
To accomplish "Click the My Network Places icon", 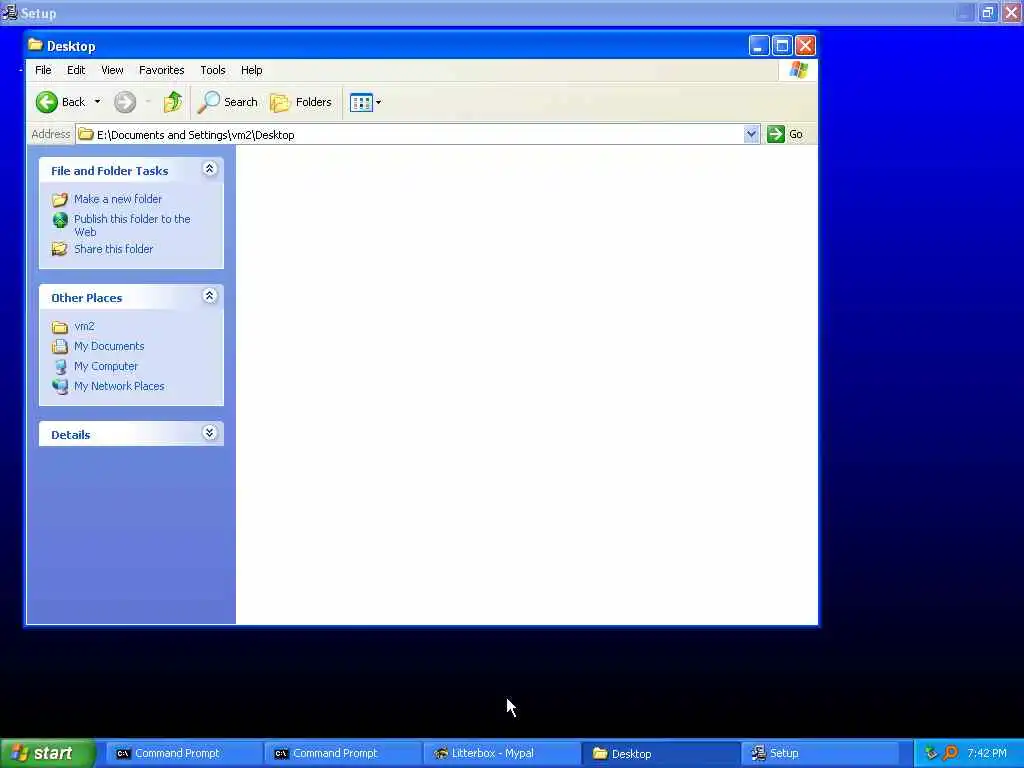I will click(60, 386).
